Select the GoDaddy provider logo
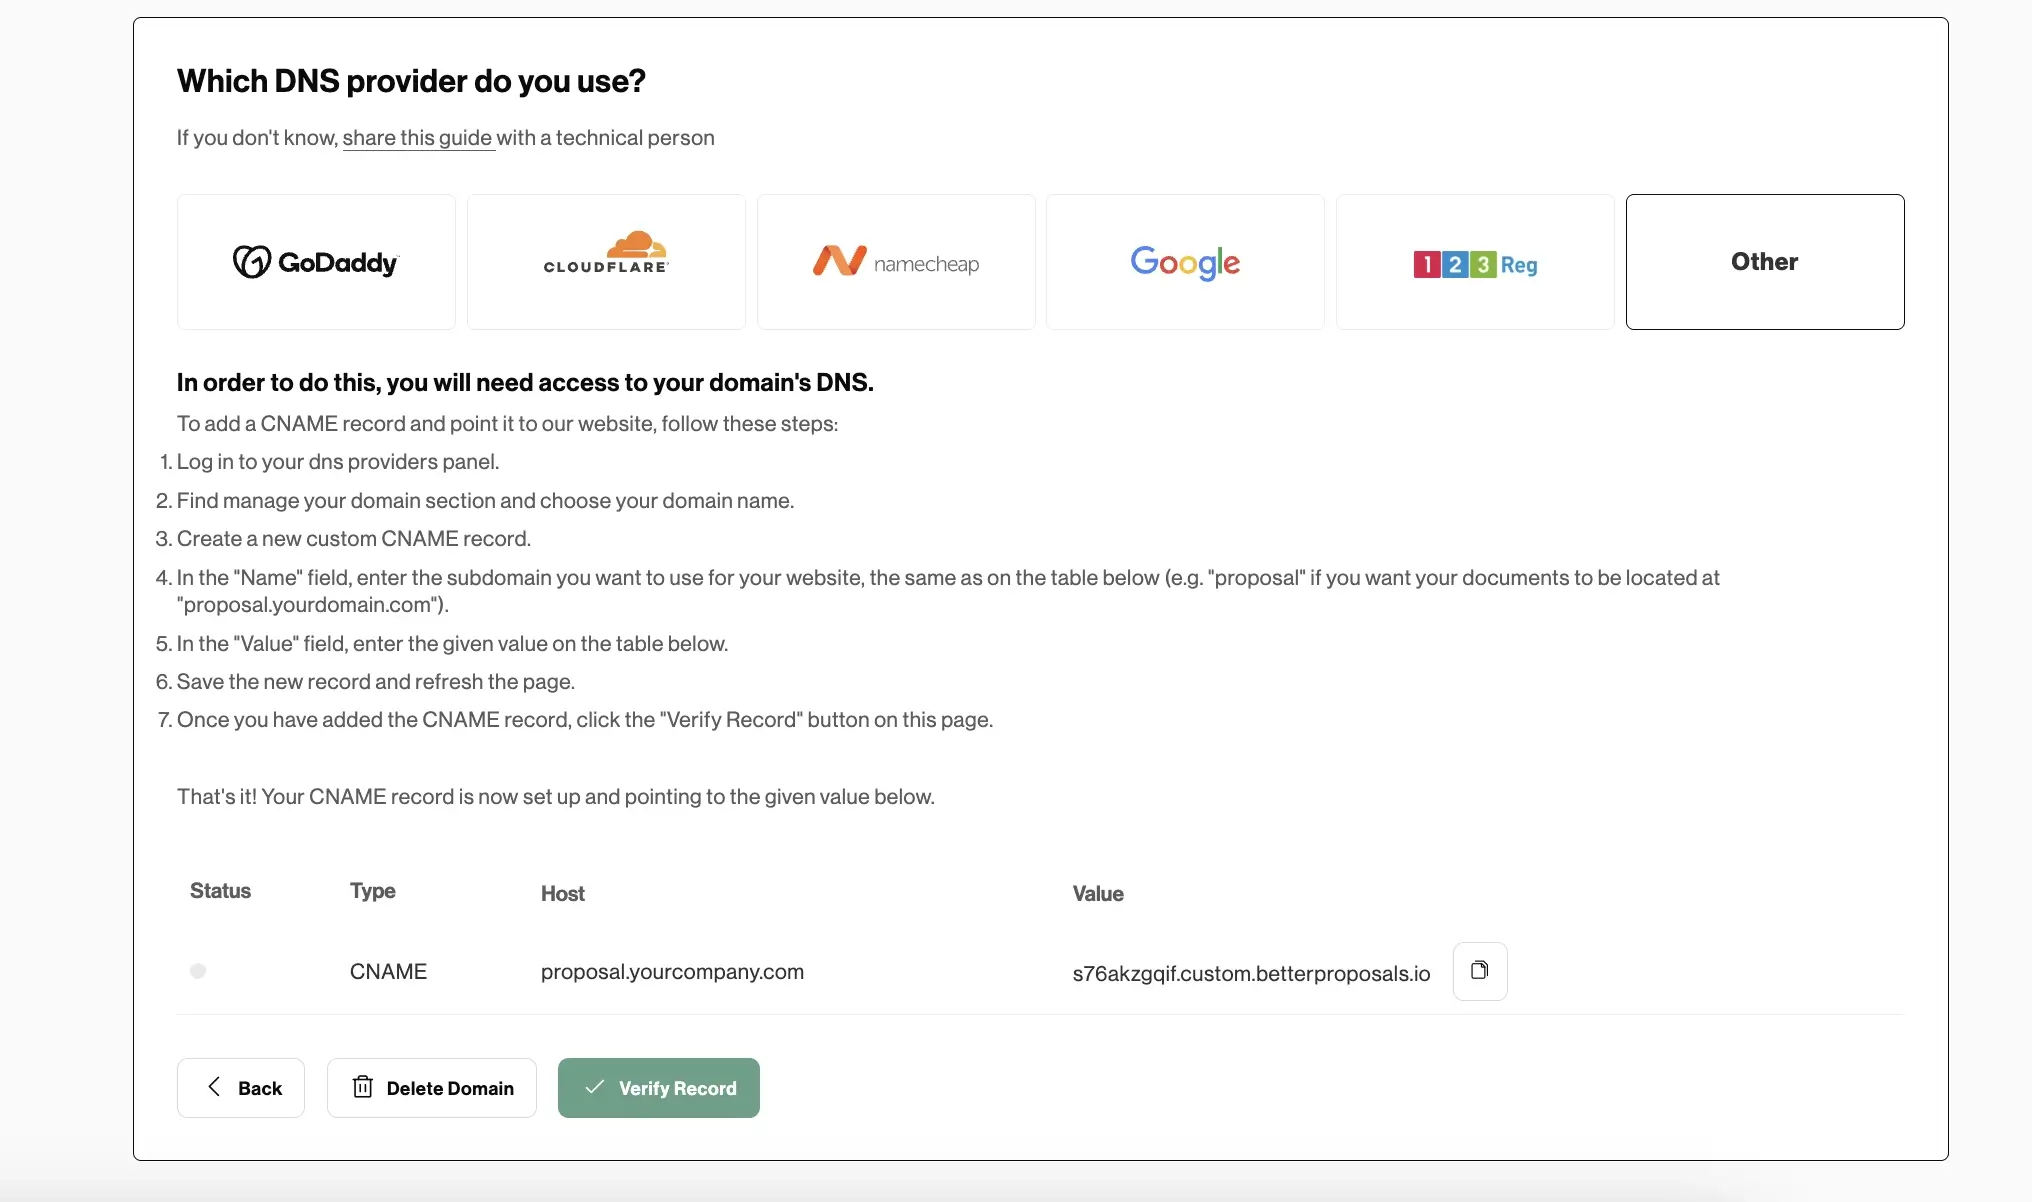Viewport: 2032px width, 1202px height. tap(315, 261)
